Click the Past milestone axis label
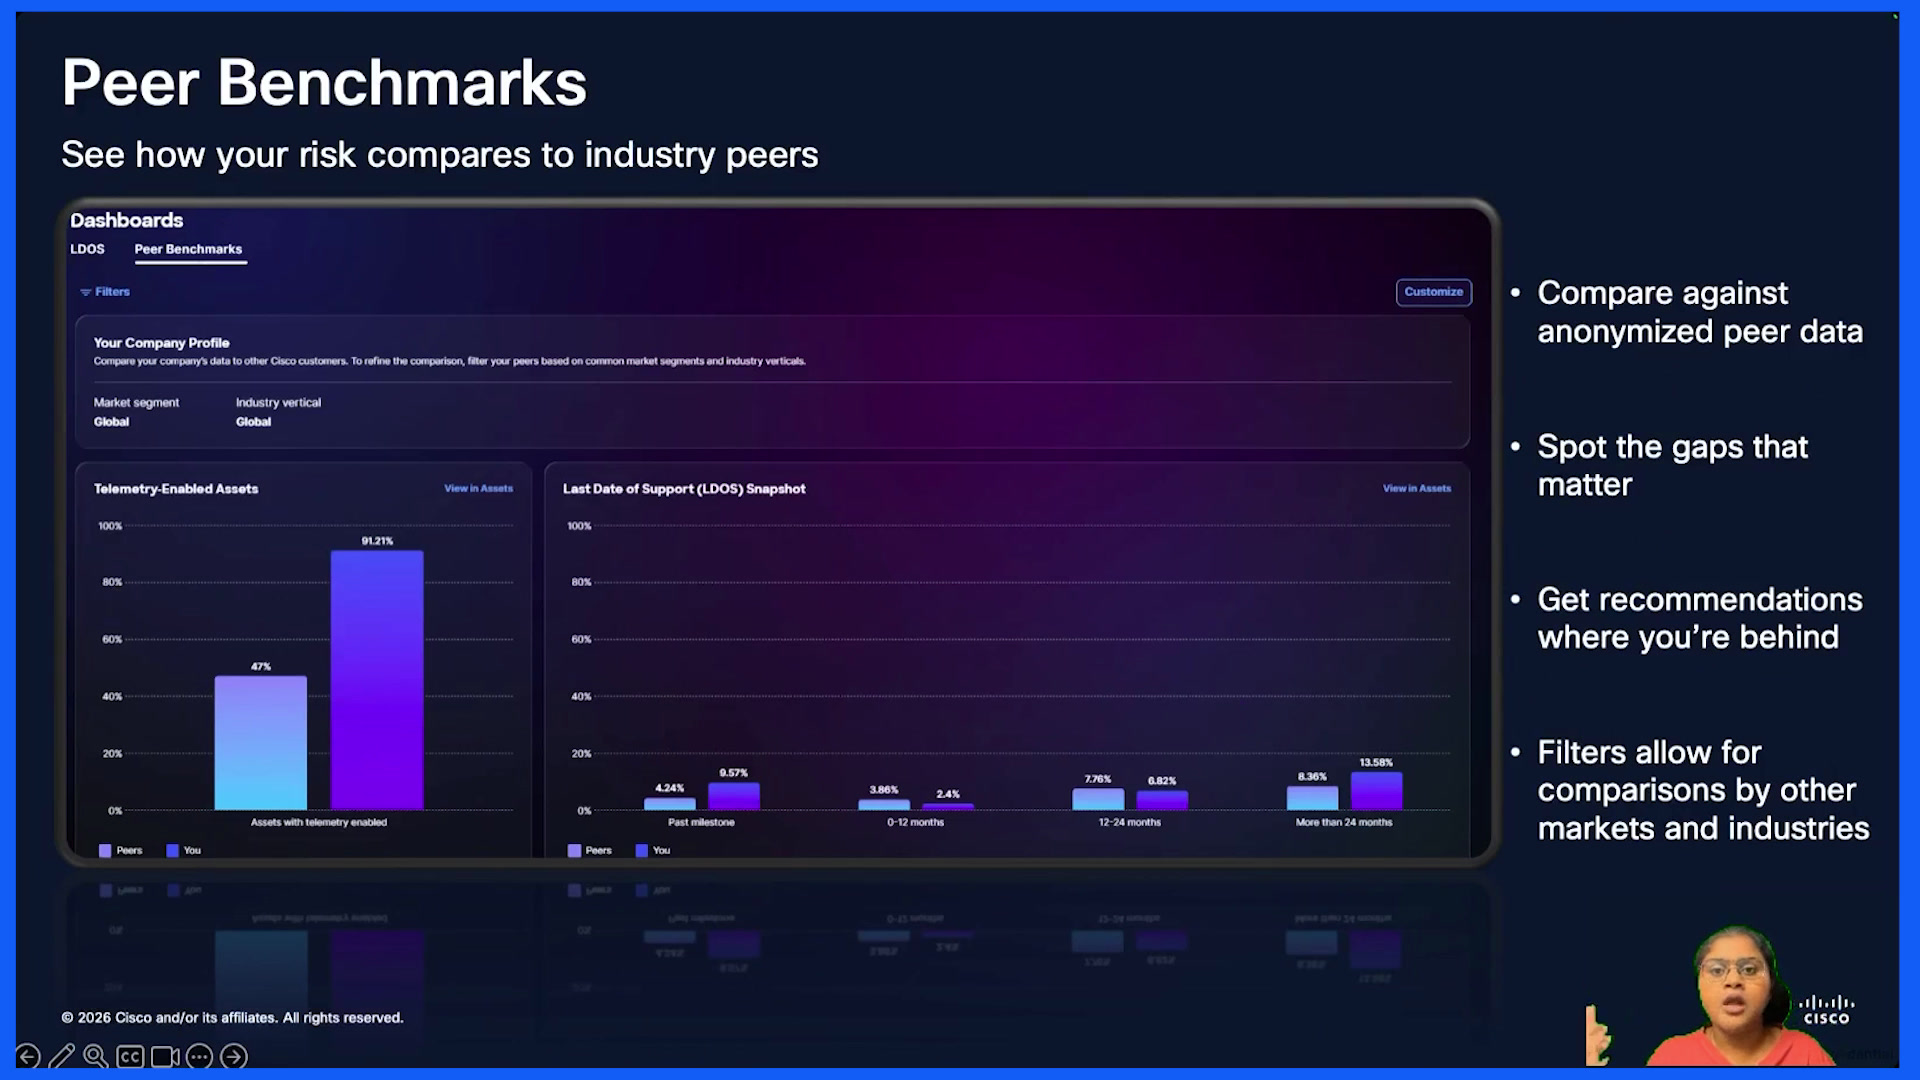Viewport: 1920px width, 1080px height. pyautogui.click(x=701, y=823)
